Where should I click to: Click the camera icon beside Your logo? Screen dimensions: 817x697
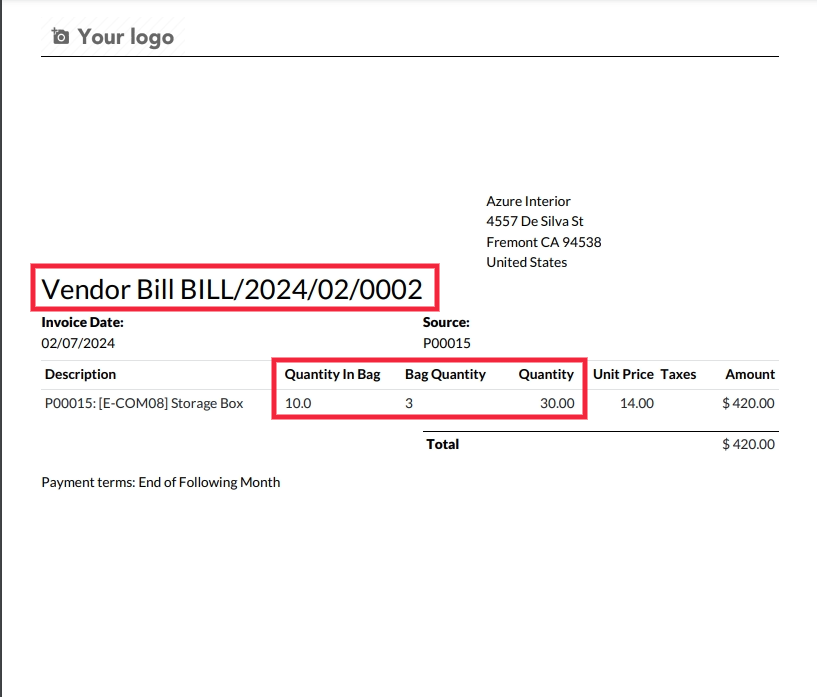(x=60, y=36)
